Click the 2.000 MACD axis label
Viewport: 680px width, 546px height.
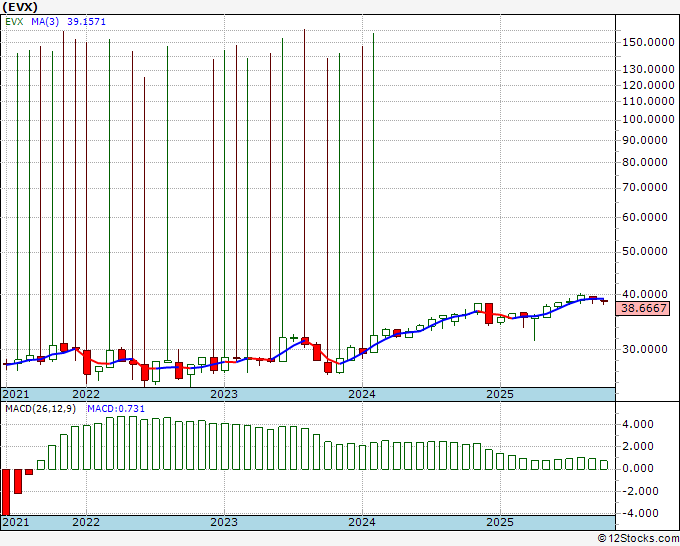(638, 446)
